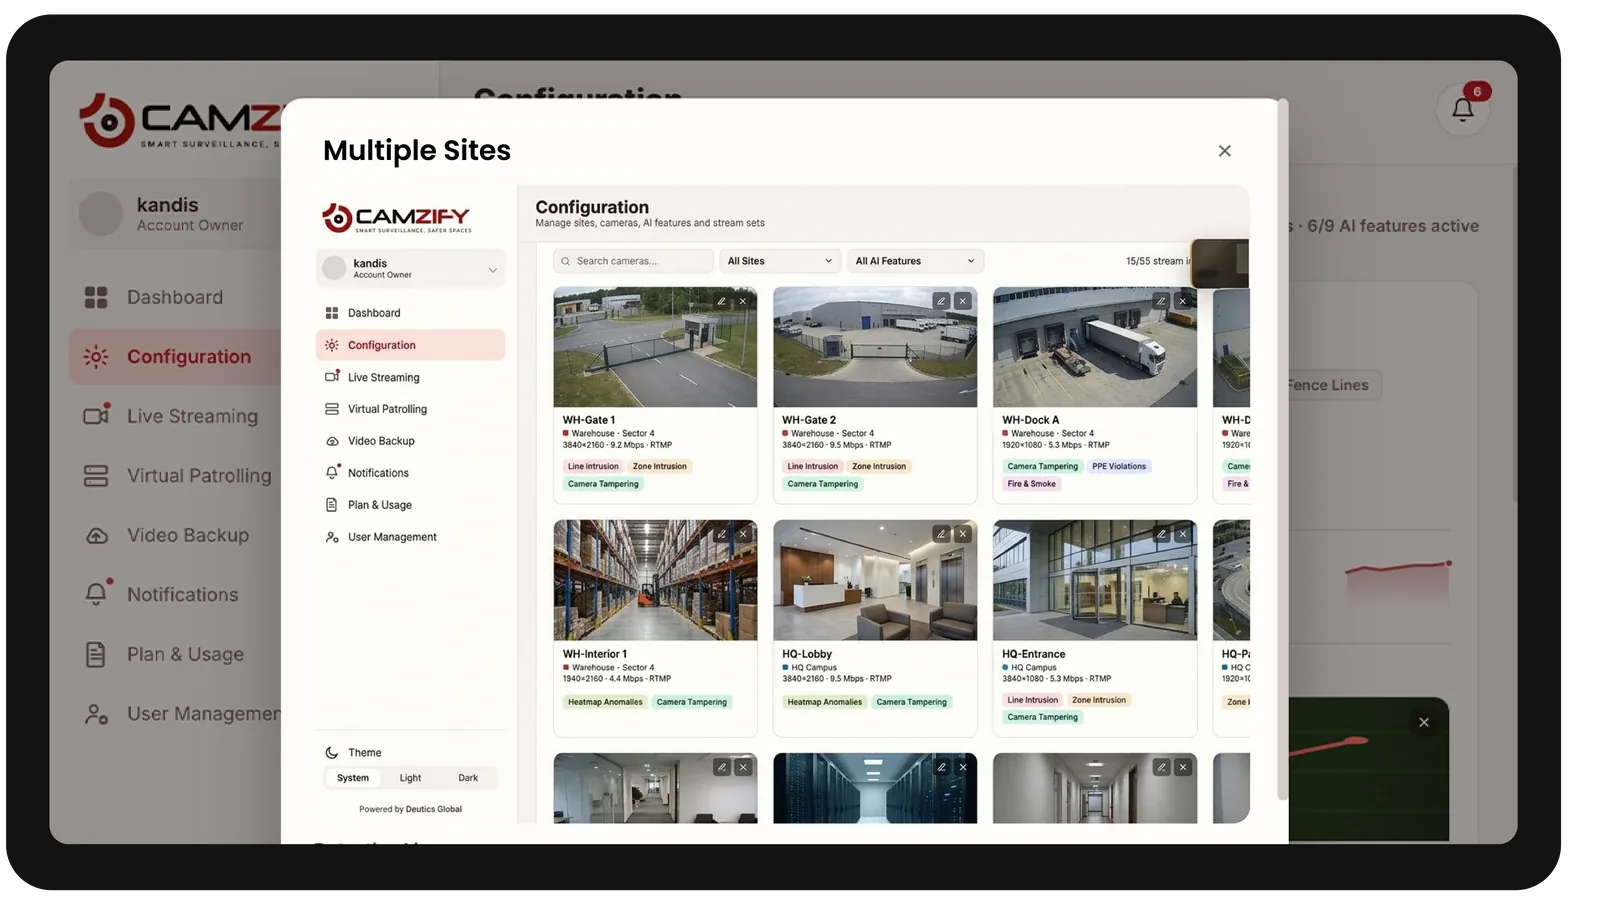Dismiss the dark green panel with its X icon
The image size is (1600, 900).
[x=1424, y=722]
